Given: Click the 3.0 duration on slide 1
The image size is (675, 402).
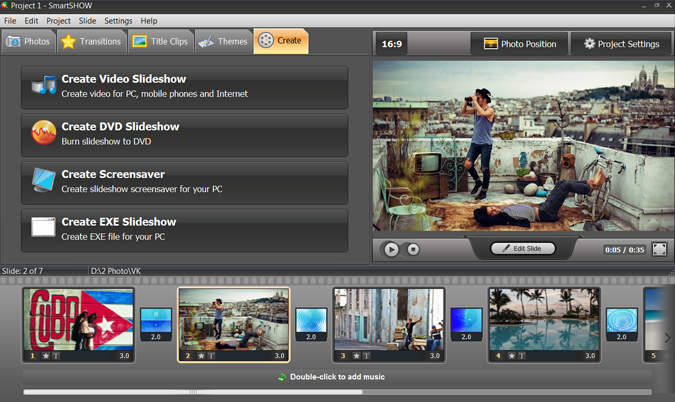Looking at the screenshot, I should (x=124, y=356).
